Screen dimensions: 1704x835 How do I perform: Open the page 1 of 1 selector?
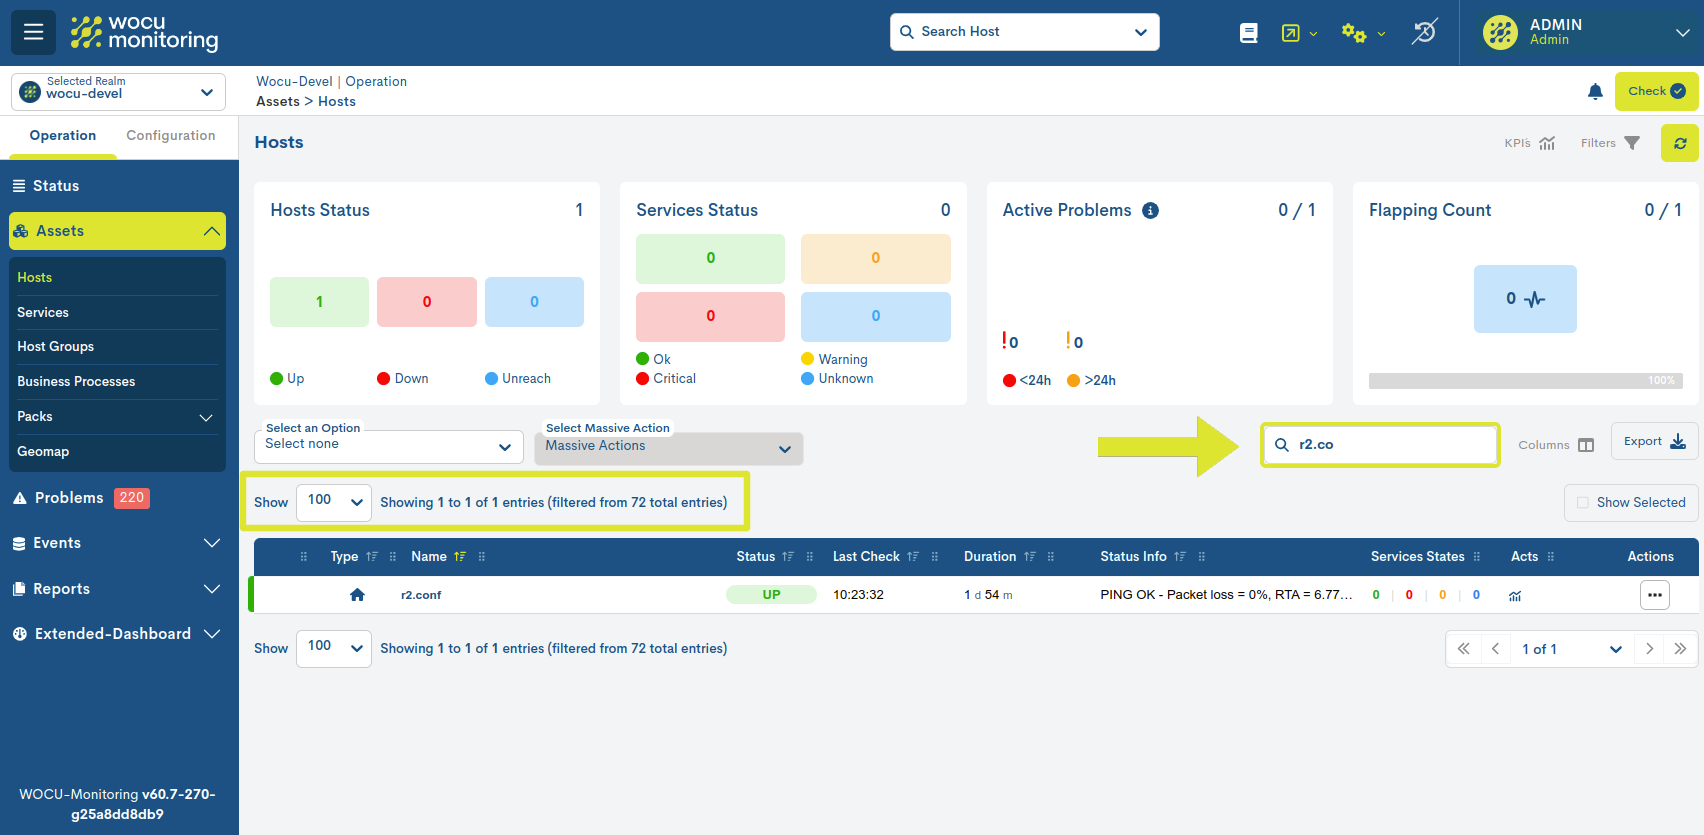click(1571, 649)
